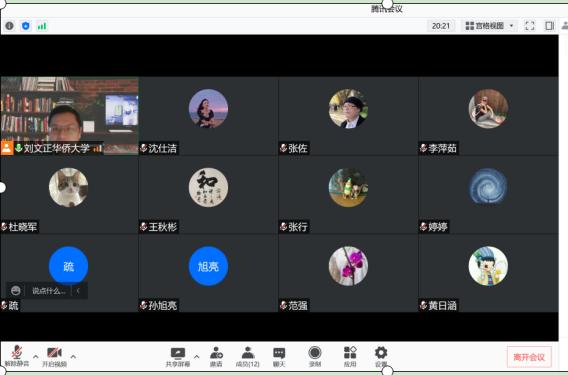
Task: Toggle the side panel layout icon
Action: click(x=550, y=26)
